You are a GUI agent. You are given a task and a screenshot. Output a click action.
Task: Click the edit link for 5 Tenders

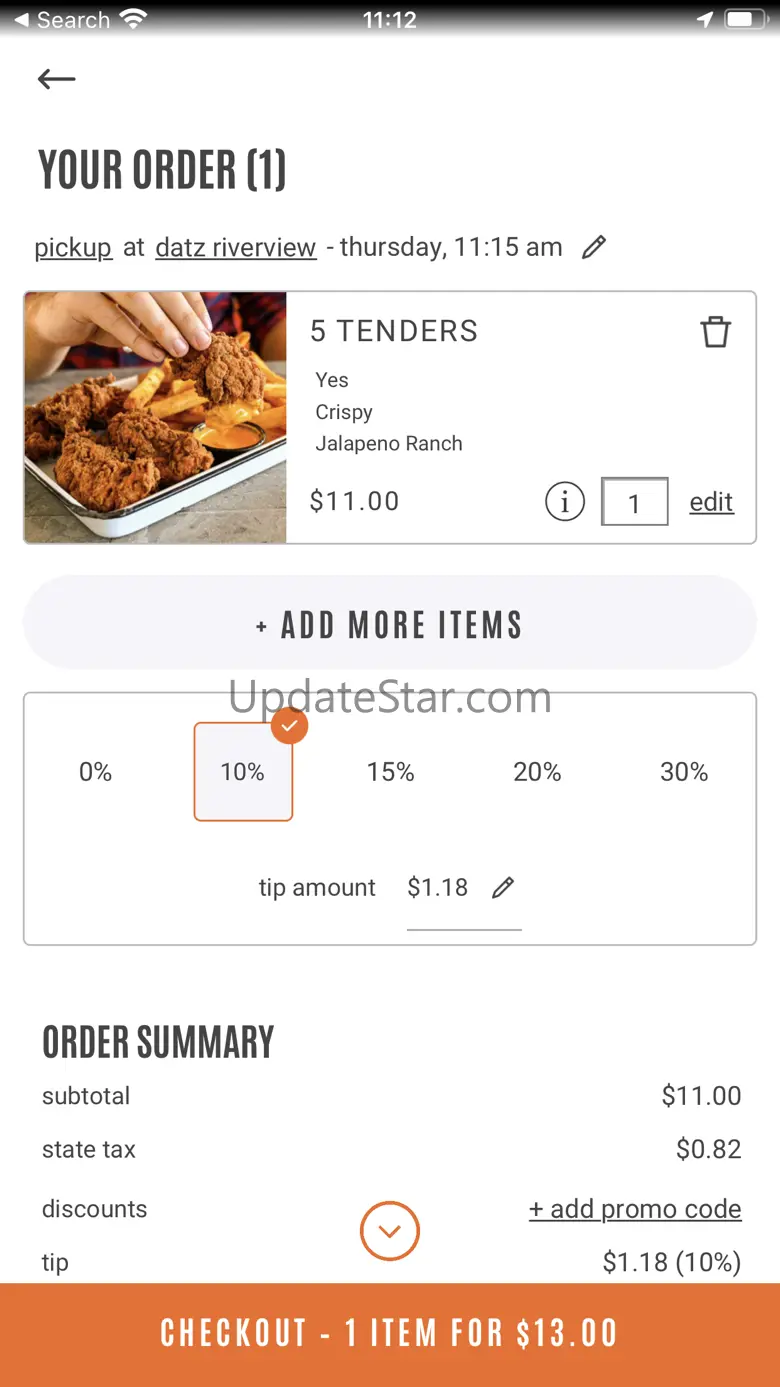pyautogui.click(x=711, y=502)
